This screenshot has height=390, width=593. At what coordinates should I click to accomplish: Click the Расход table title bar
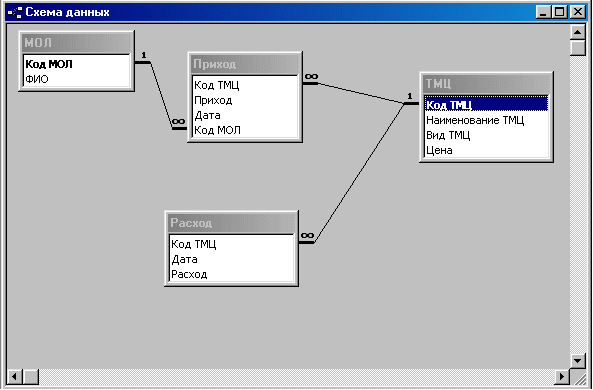[x=232, y=223]
